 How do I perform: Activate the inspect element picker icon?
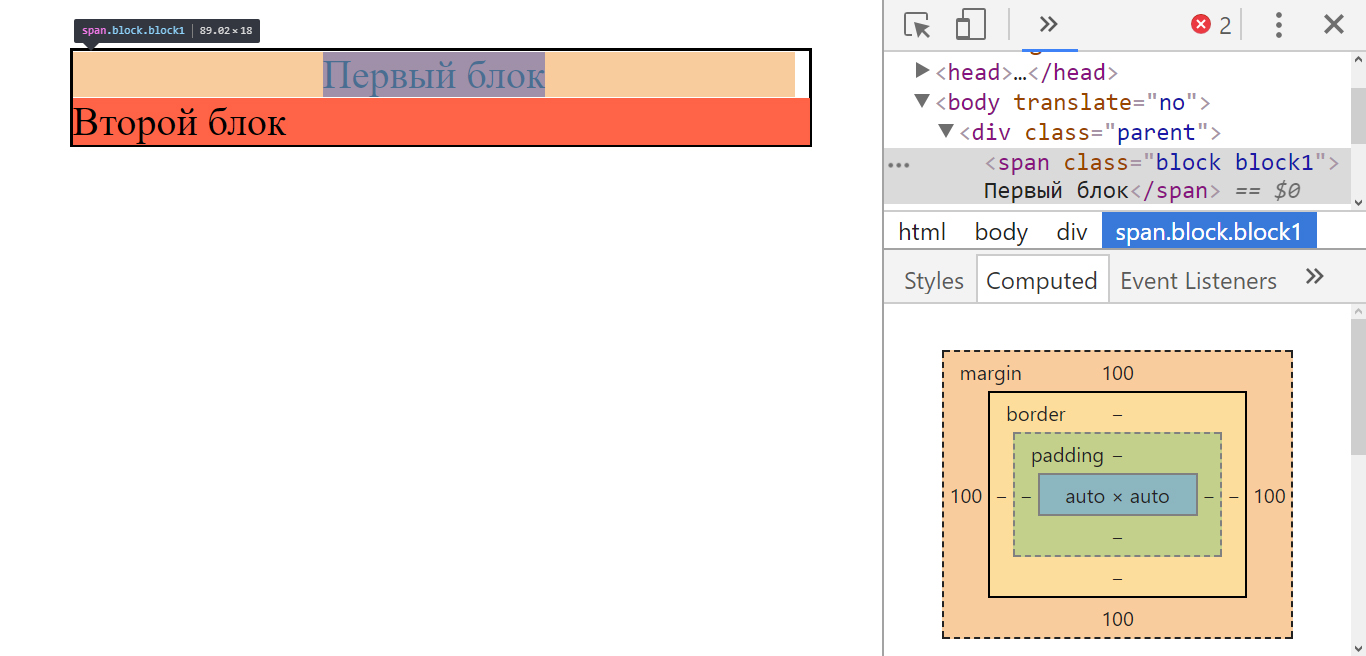(916, 25)
